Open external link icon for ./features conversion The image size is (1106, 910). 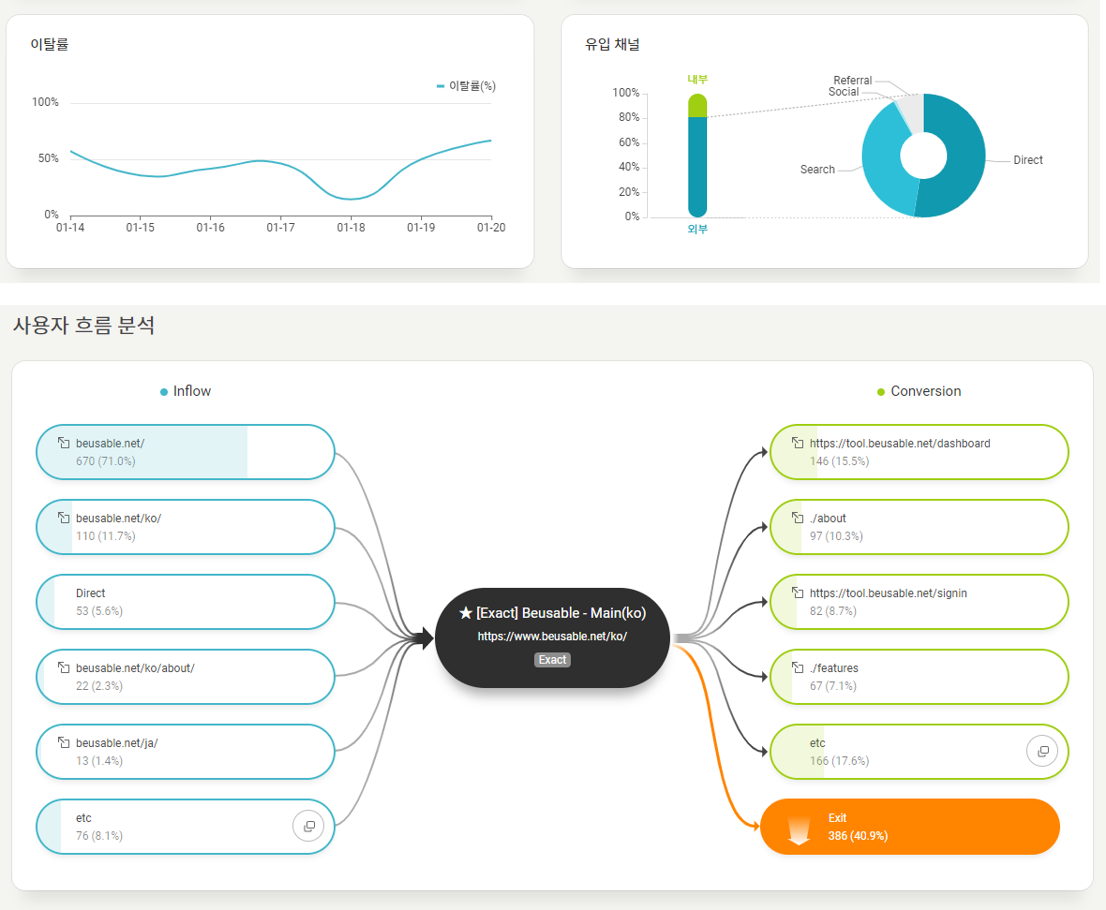tap(797, 667)
